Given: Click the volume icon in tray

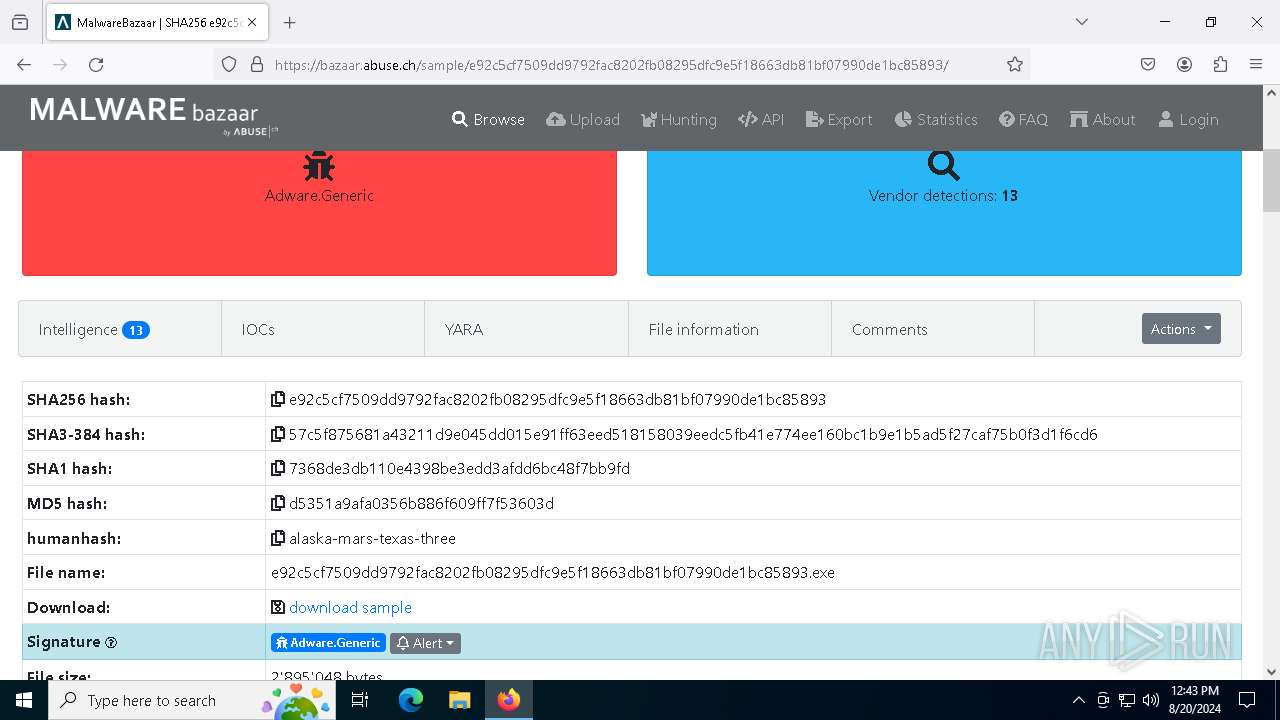Looking at the screenshot, I should (1150, 700).
